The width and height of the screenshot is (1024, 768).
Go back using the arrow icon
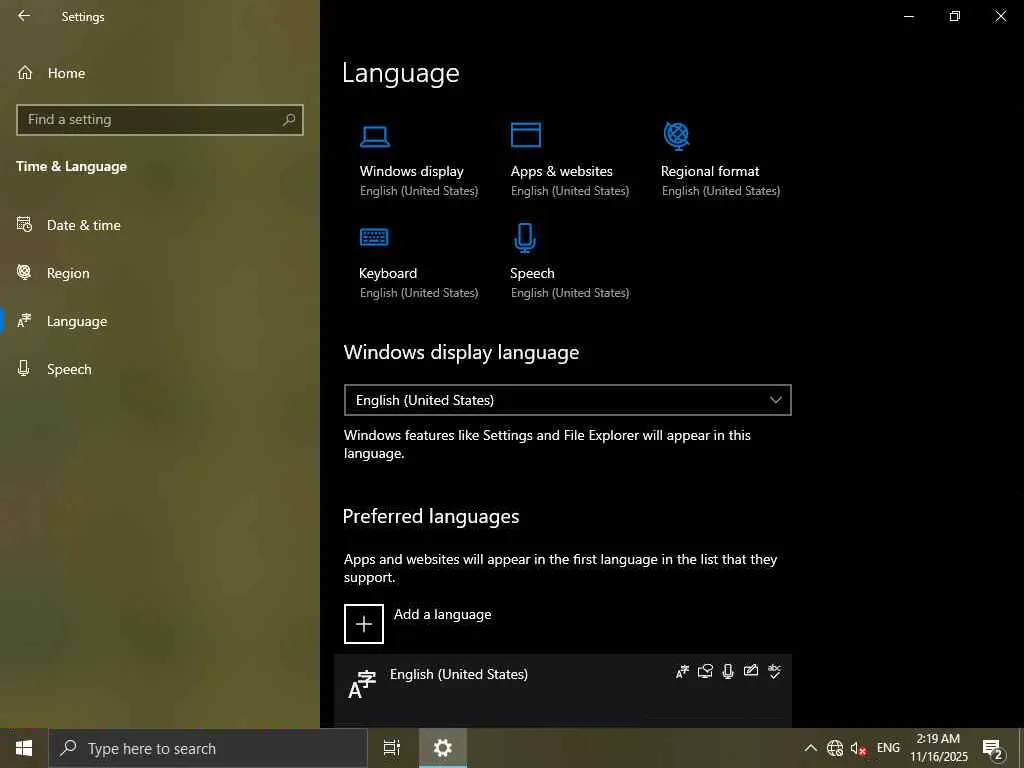point(24,16)
